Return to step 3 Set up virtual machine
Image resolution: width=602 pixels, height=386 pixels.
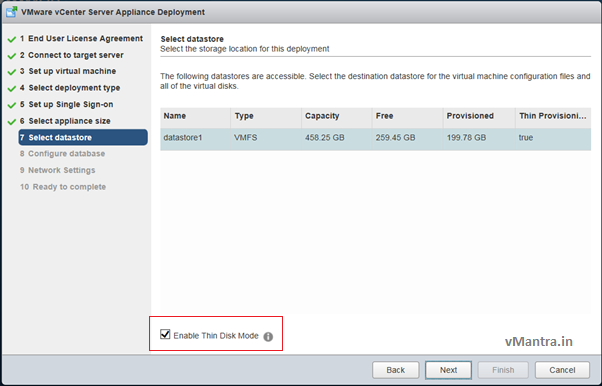pos(68,71)
